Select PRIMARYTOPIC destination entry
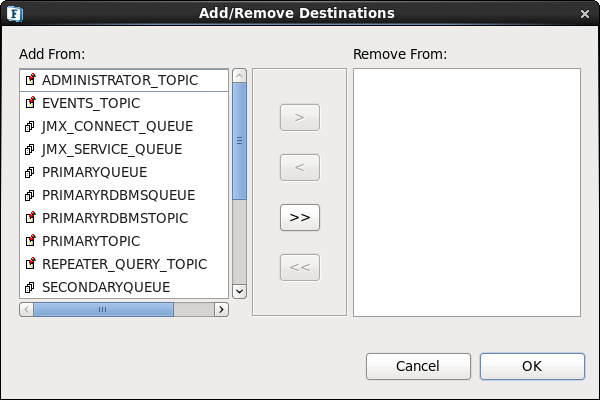Screen dimensions: 600x400 click(124, 241)
